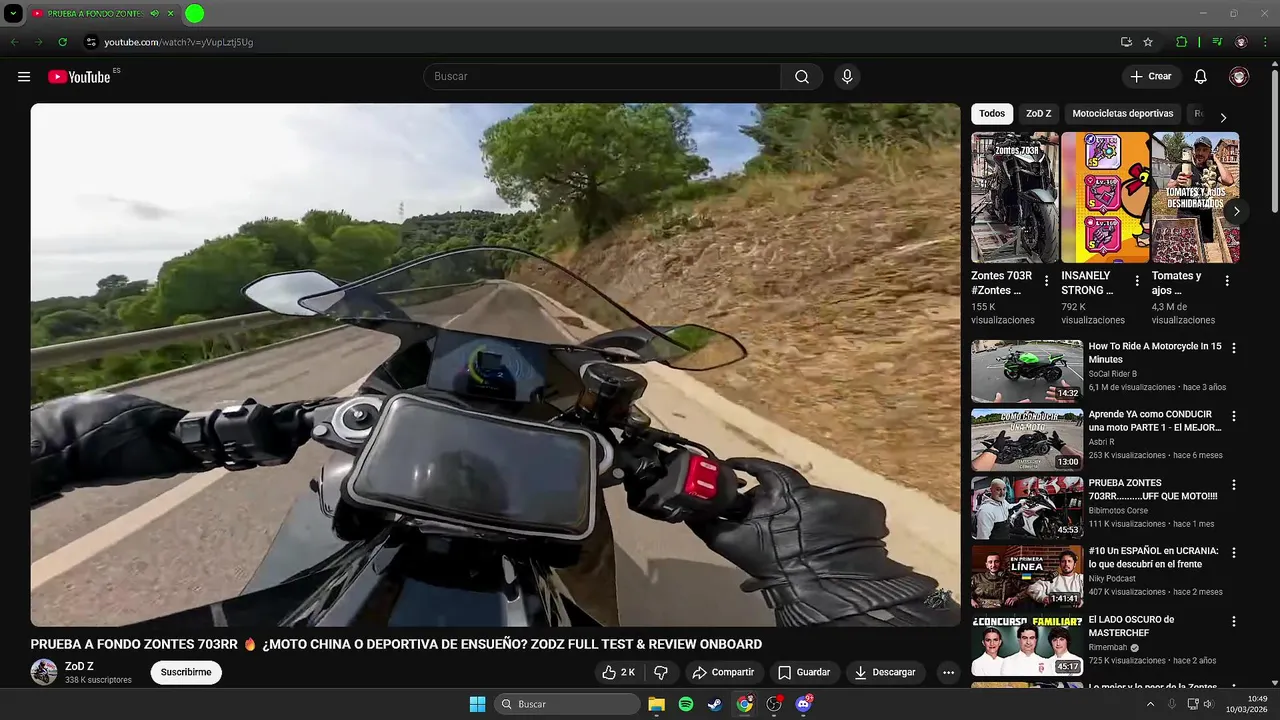1280x720 pixels.
Task: Download video with the Descargar button
Action: pyautogui.click(x=885, y=672)
